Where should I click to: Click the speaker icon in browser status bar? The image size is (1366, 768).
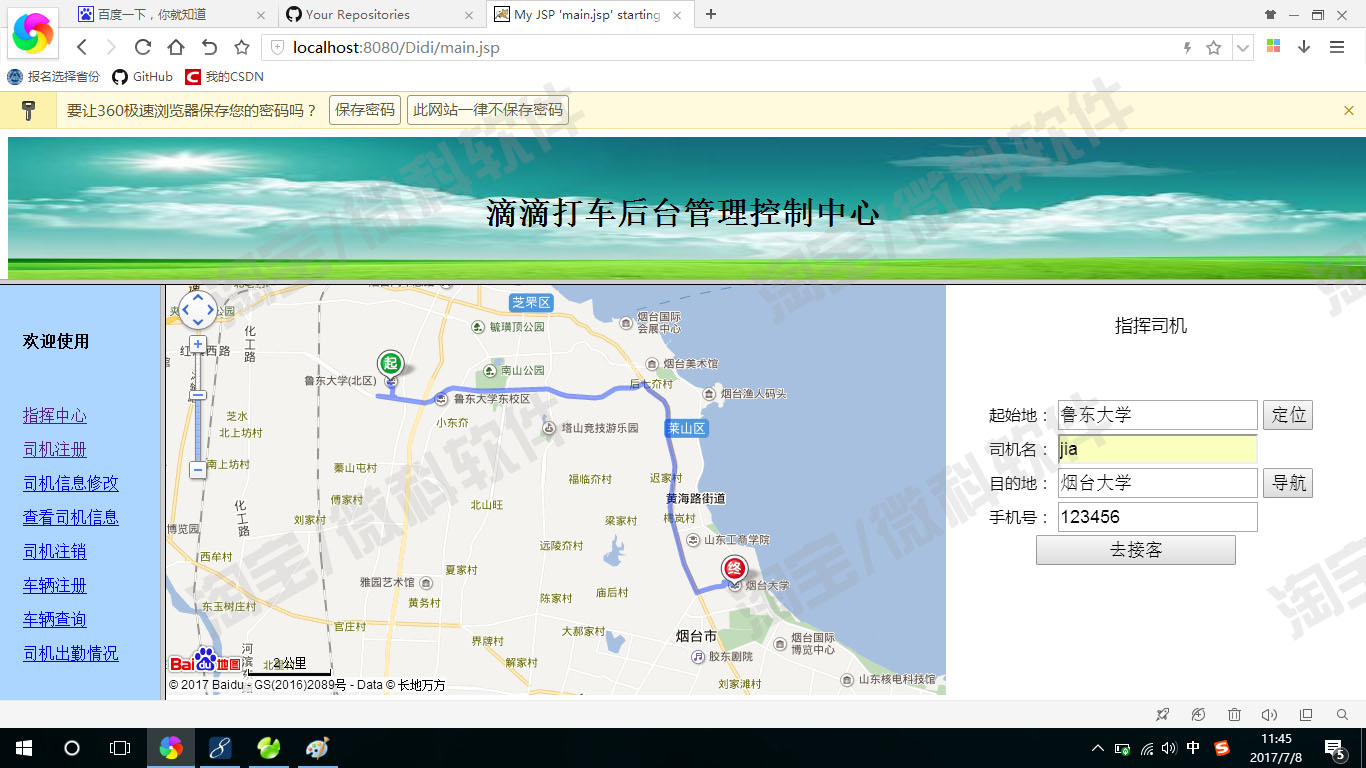click(1270, 715)
